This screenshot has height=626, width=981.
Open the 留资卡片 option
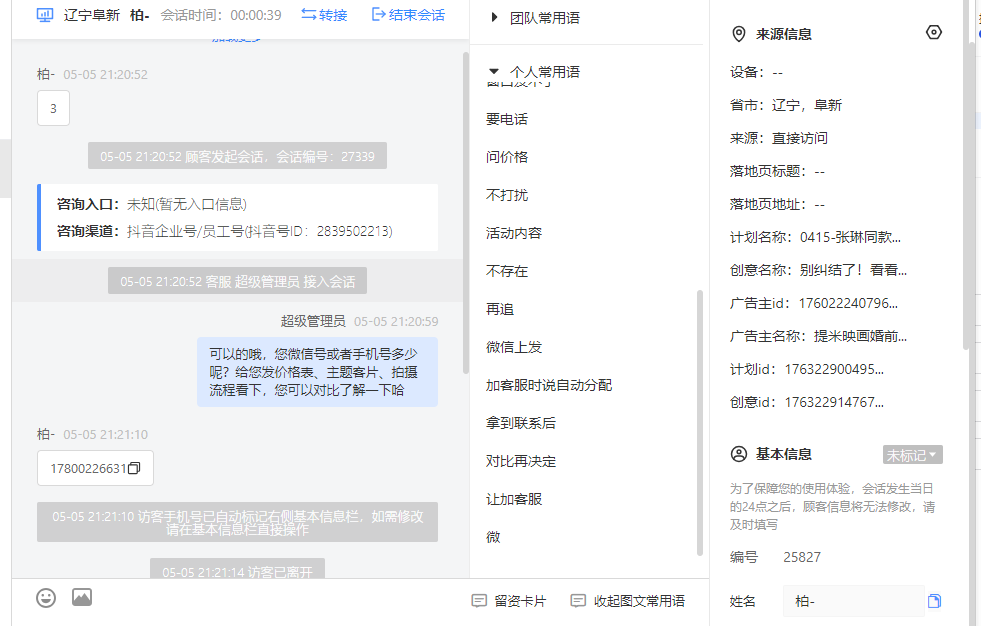[509, 601]
